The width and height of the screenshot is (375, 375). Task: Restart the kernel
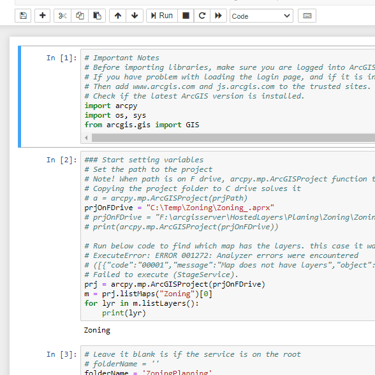202,16
